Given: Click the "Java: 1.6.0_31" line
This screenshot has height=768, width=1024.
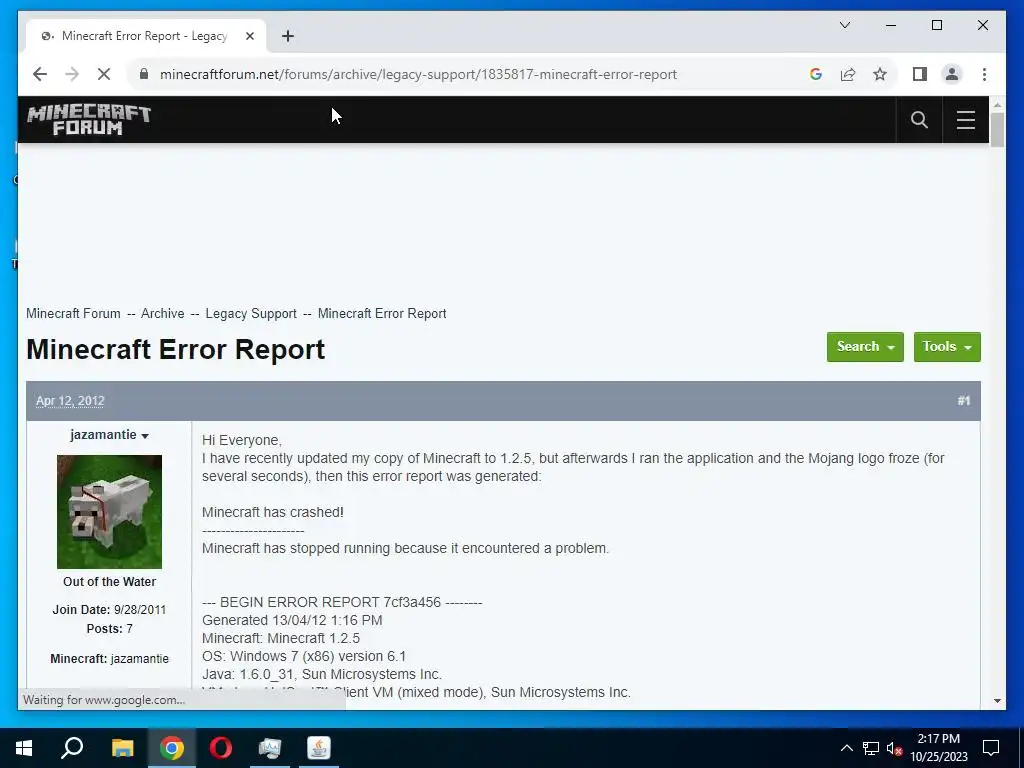Looking at the screenshot, I should 322,674.
